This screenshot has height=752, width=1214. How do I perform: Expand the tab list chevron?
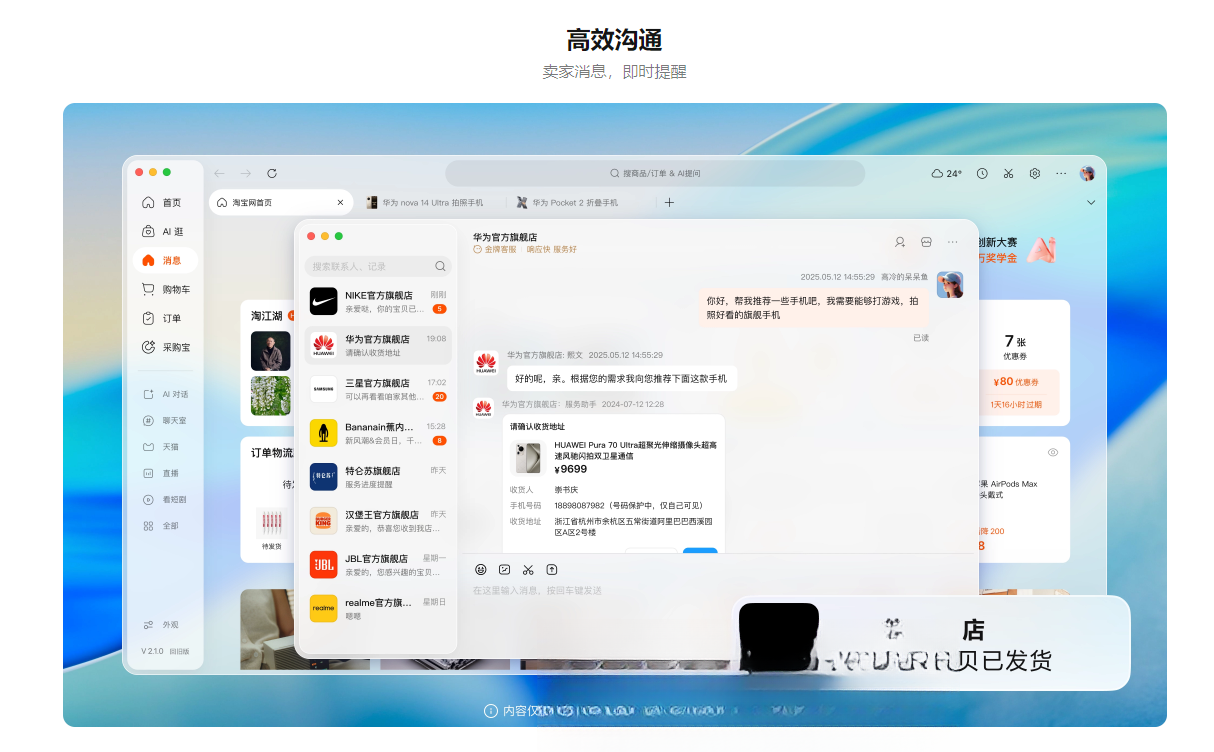point(1091,202)
